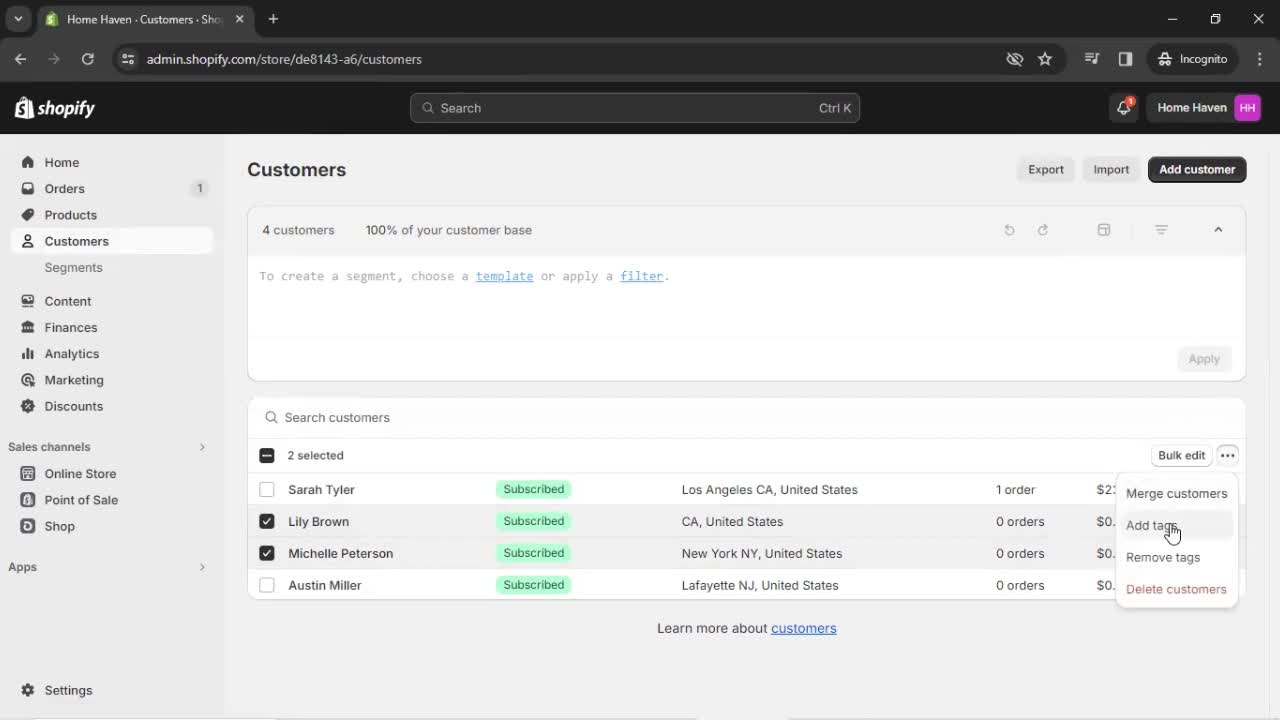Open the browser side panel icon
This screenshot has height=720, width=1280.
pos(1125,59)
